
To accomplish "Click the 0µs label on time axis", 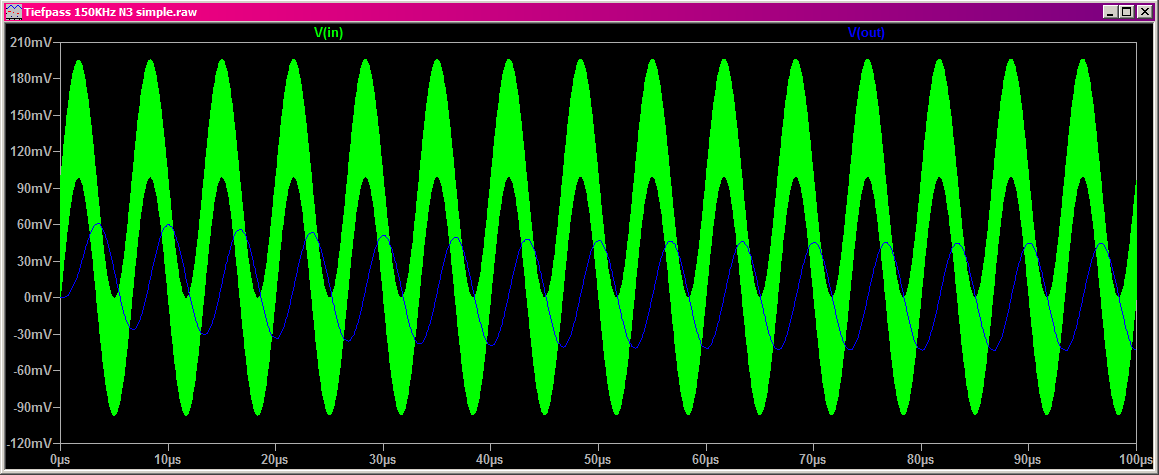I will 61,459.
